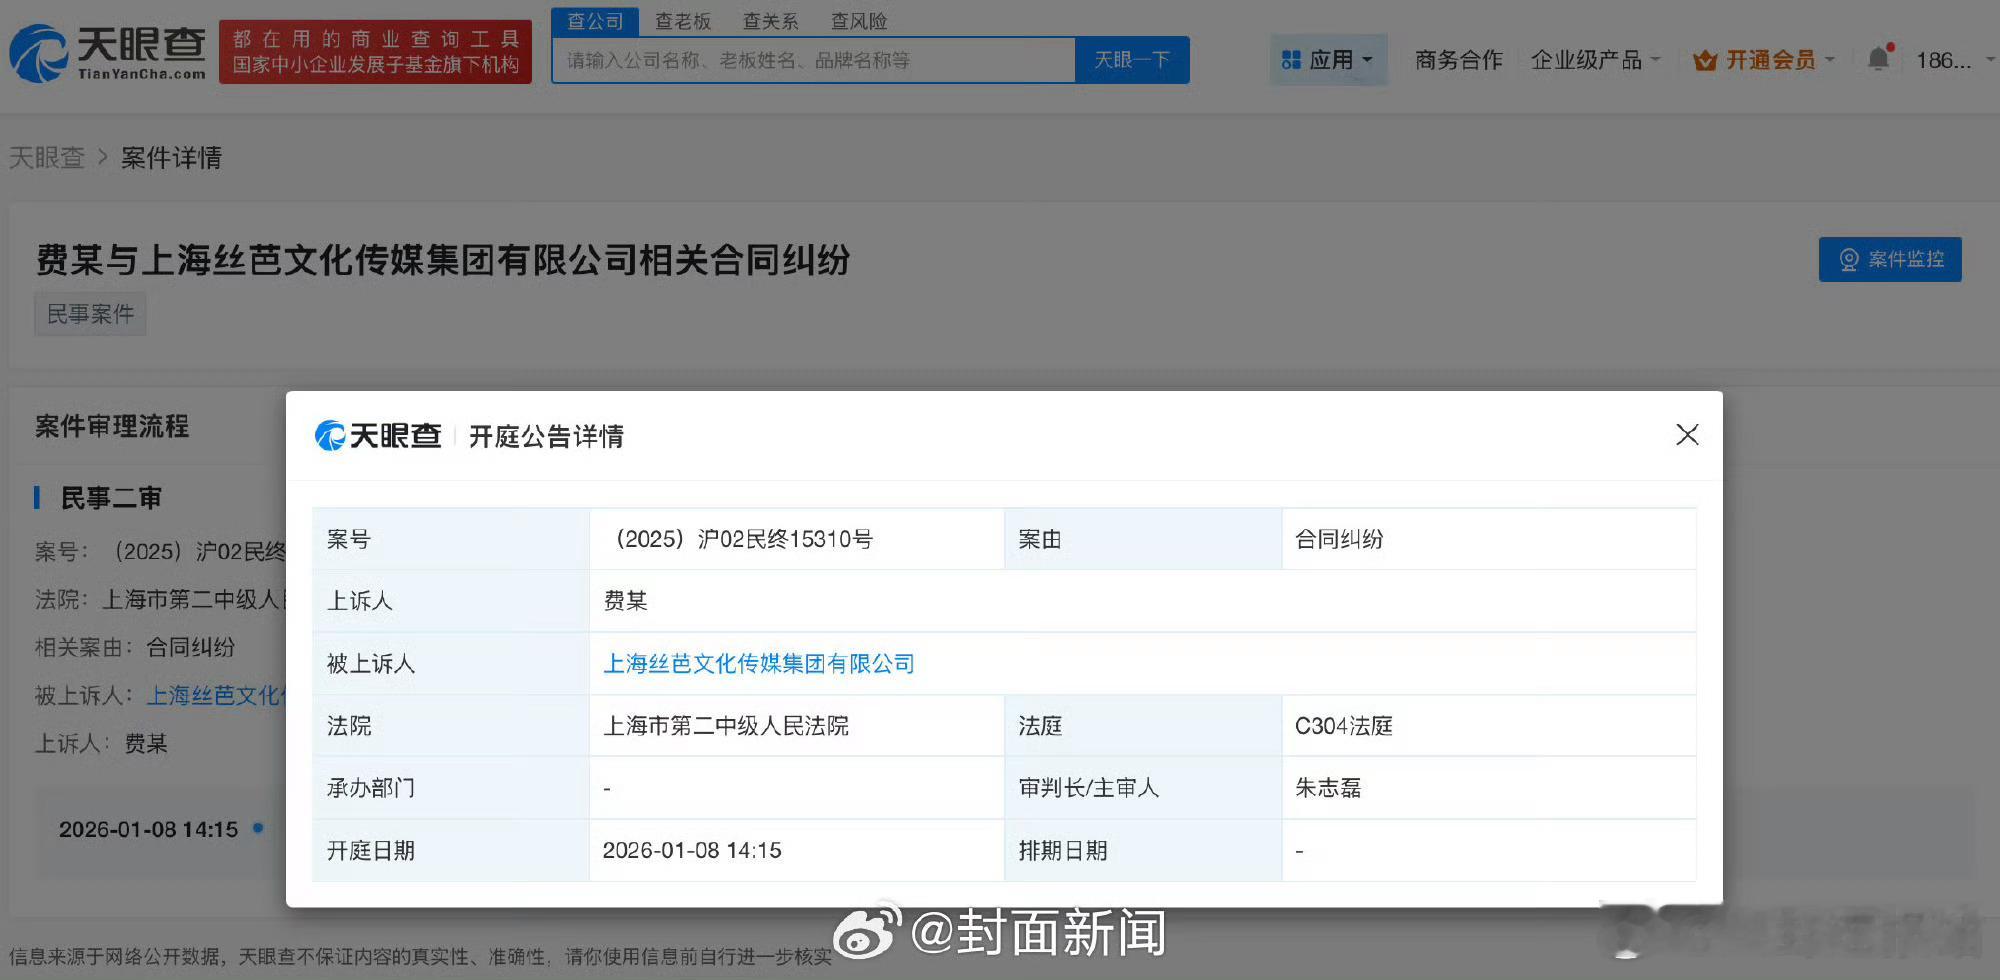Open 上海丝芭文化传媒集团有限公司 link in dialog
The image size is (2000, 980).
759,663
